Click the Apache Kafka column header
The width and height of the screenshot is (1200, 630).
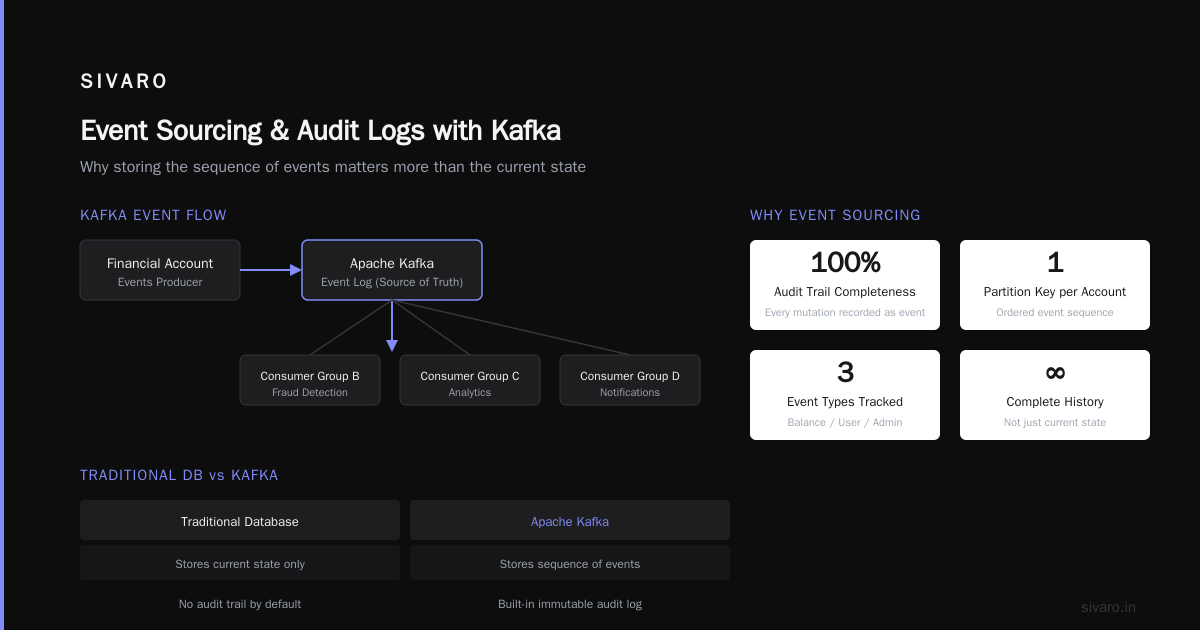coord(570,521)
